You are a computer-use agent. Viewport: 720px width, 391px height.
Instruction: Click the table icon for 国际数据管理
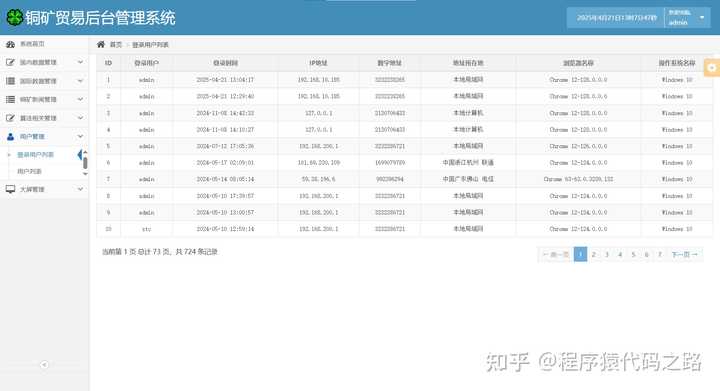click(10, 81)
